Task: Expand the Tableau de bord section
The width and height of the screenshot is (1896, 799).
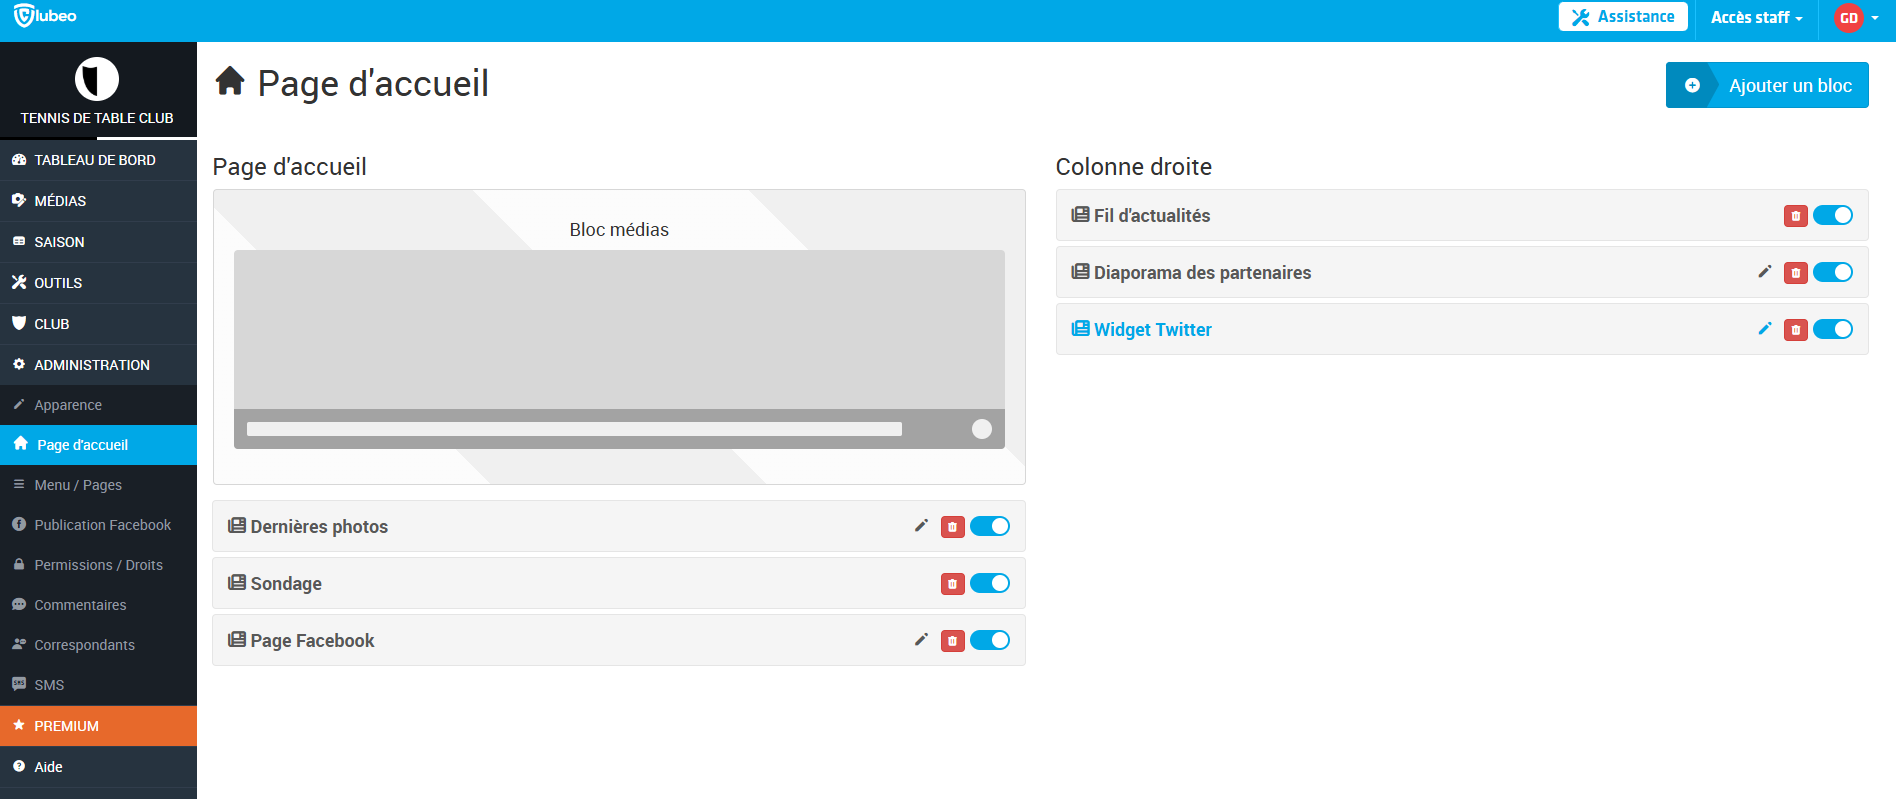Action: click(x=98, y=160)
